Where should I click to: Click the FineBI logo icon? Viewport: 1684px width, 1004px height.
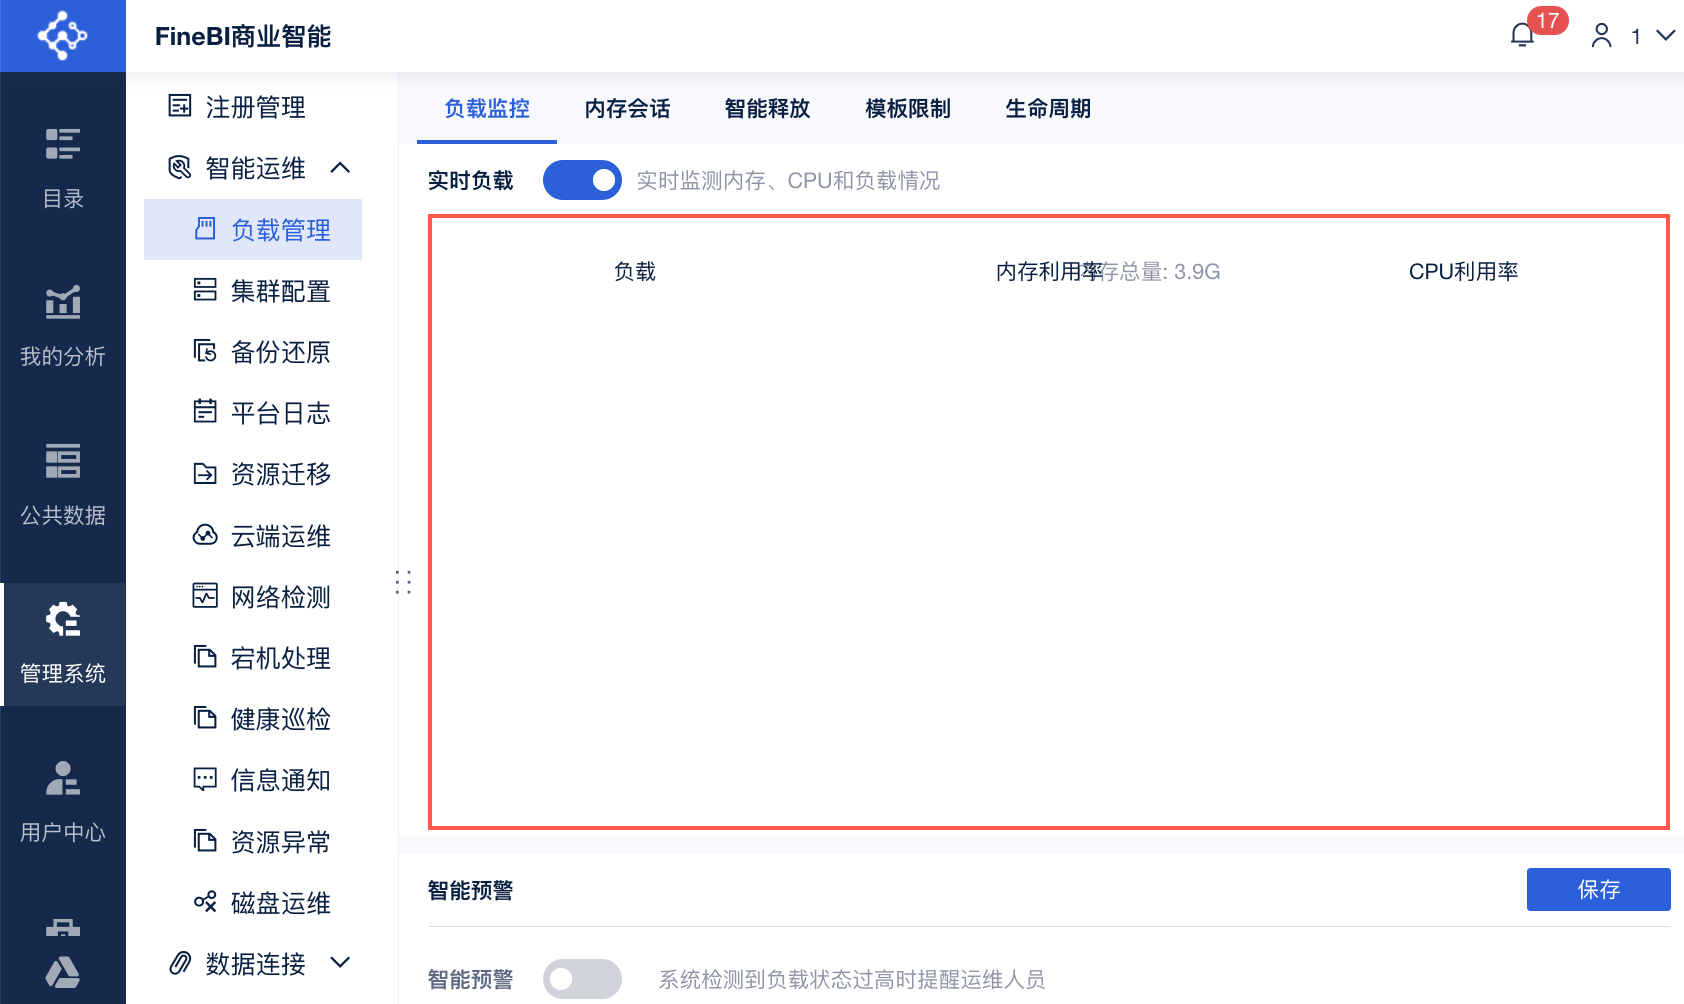pos(62,36)
